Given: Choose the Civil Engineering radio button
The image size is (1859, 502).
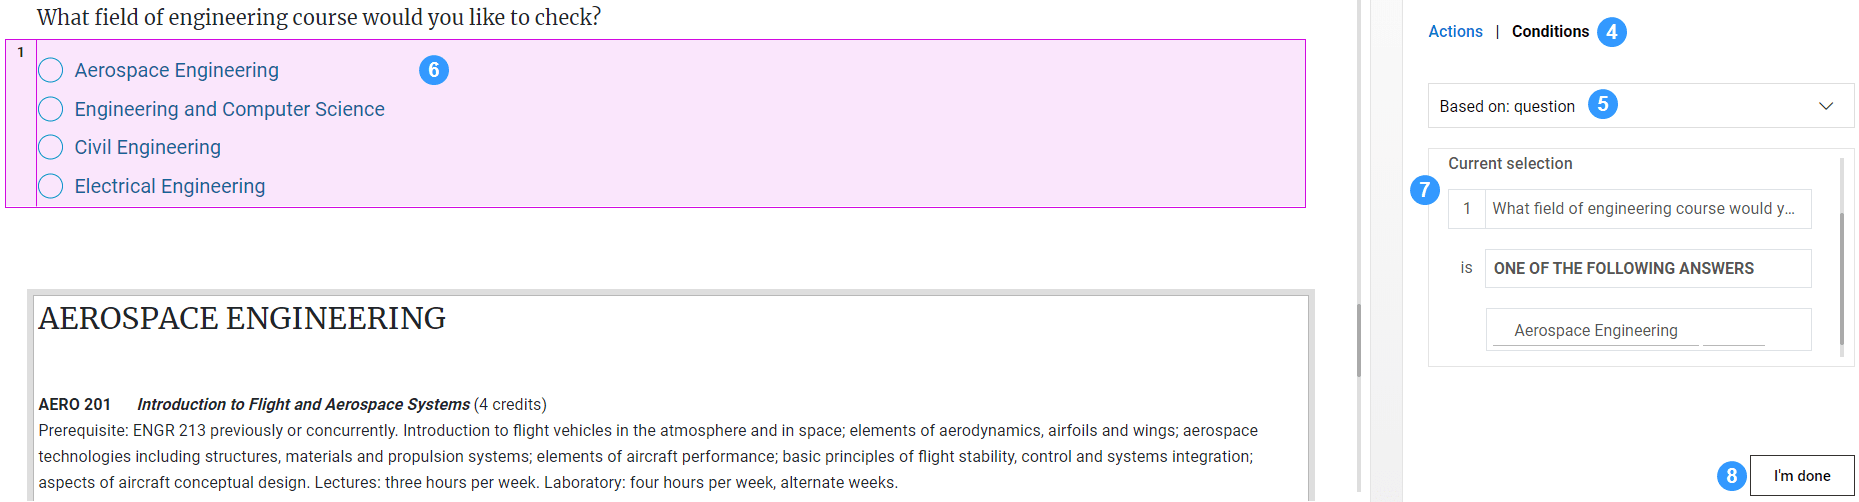Looking at the screenshot, I should (x=51, y=147).
